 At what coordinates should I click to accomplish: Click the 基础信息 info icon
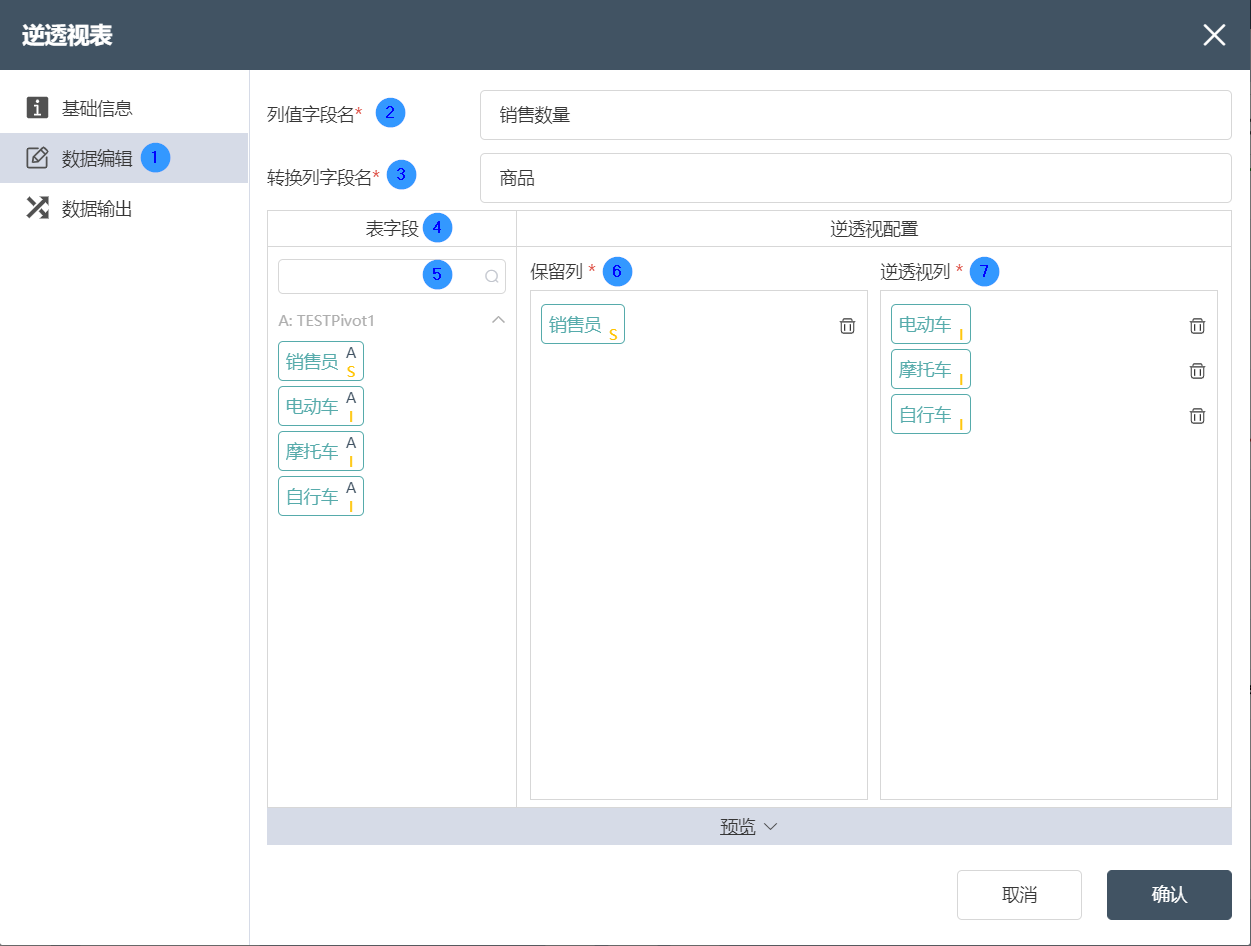37,107
